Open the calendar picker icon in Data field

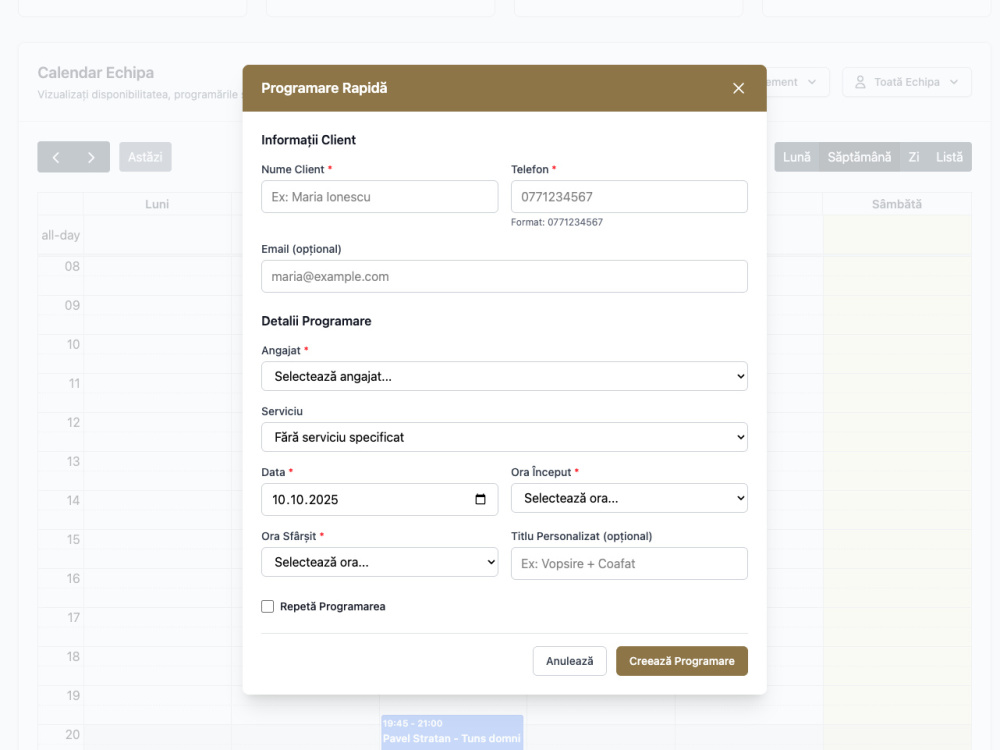[x=480, y=499]
